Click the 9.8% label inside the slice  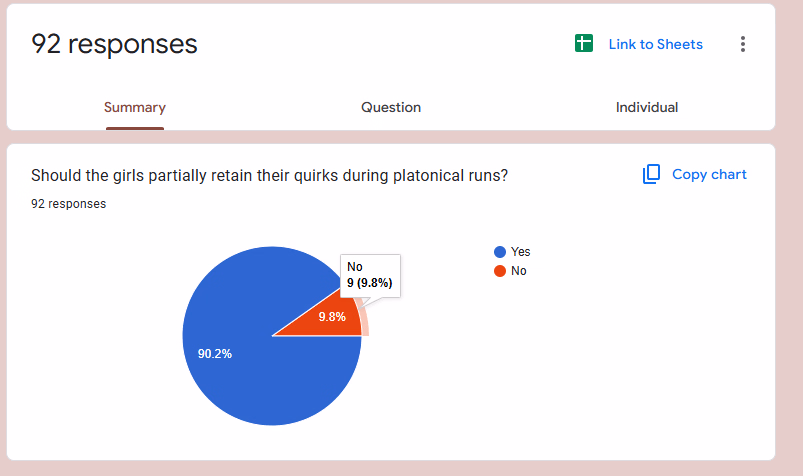click(x=332, y=317)
